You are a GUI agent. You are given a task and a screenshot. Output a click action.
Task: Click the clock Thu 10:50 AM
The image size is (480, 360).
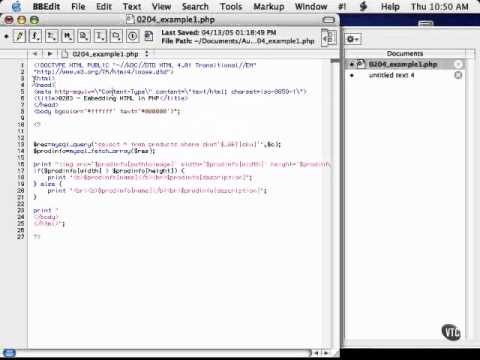click(x=440, y=7)
